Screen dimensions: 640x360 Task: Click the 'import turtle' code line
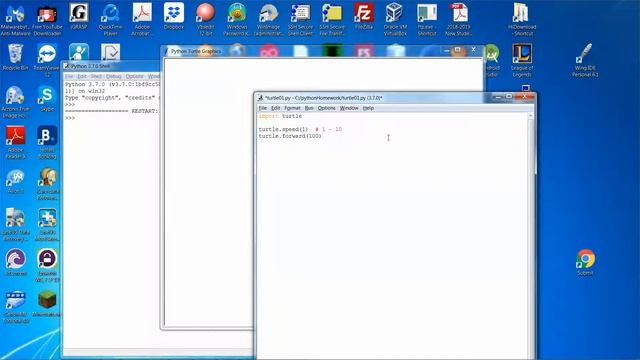pos(280,116)
